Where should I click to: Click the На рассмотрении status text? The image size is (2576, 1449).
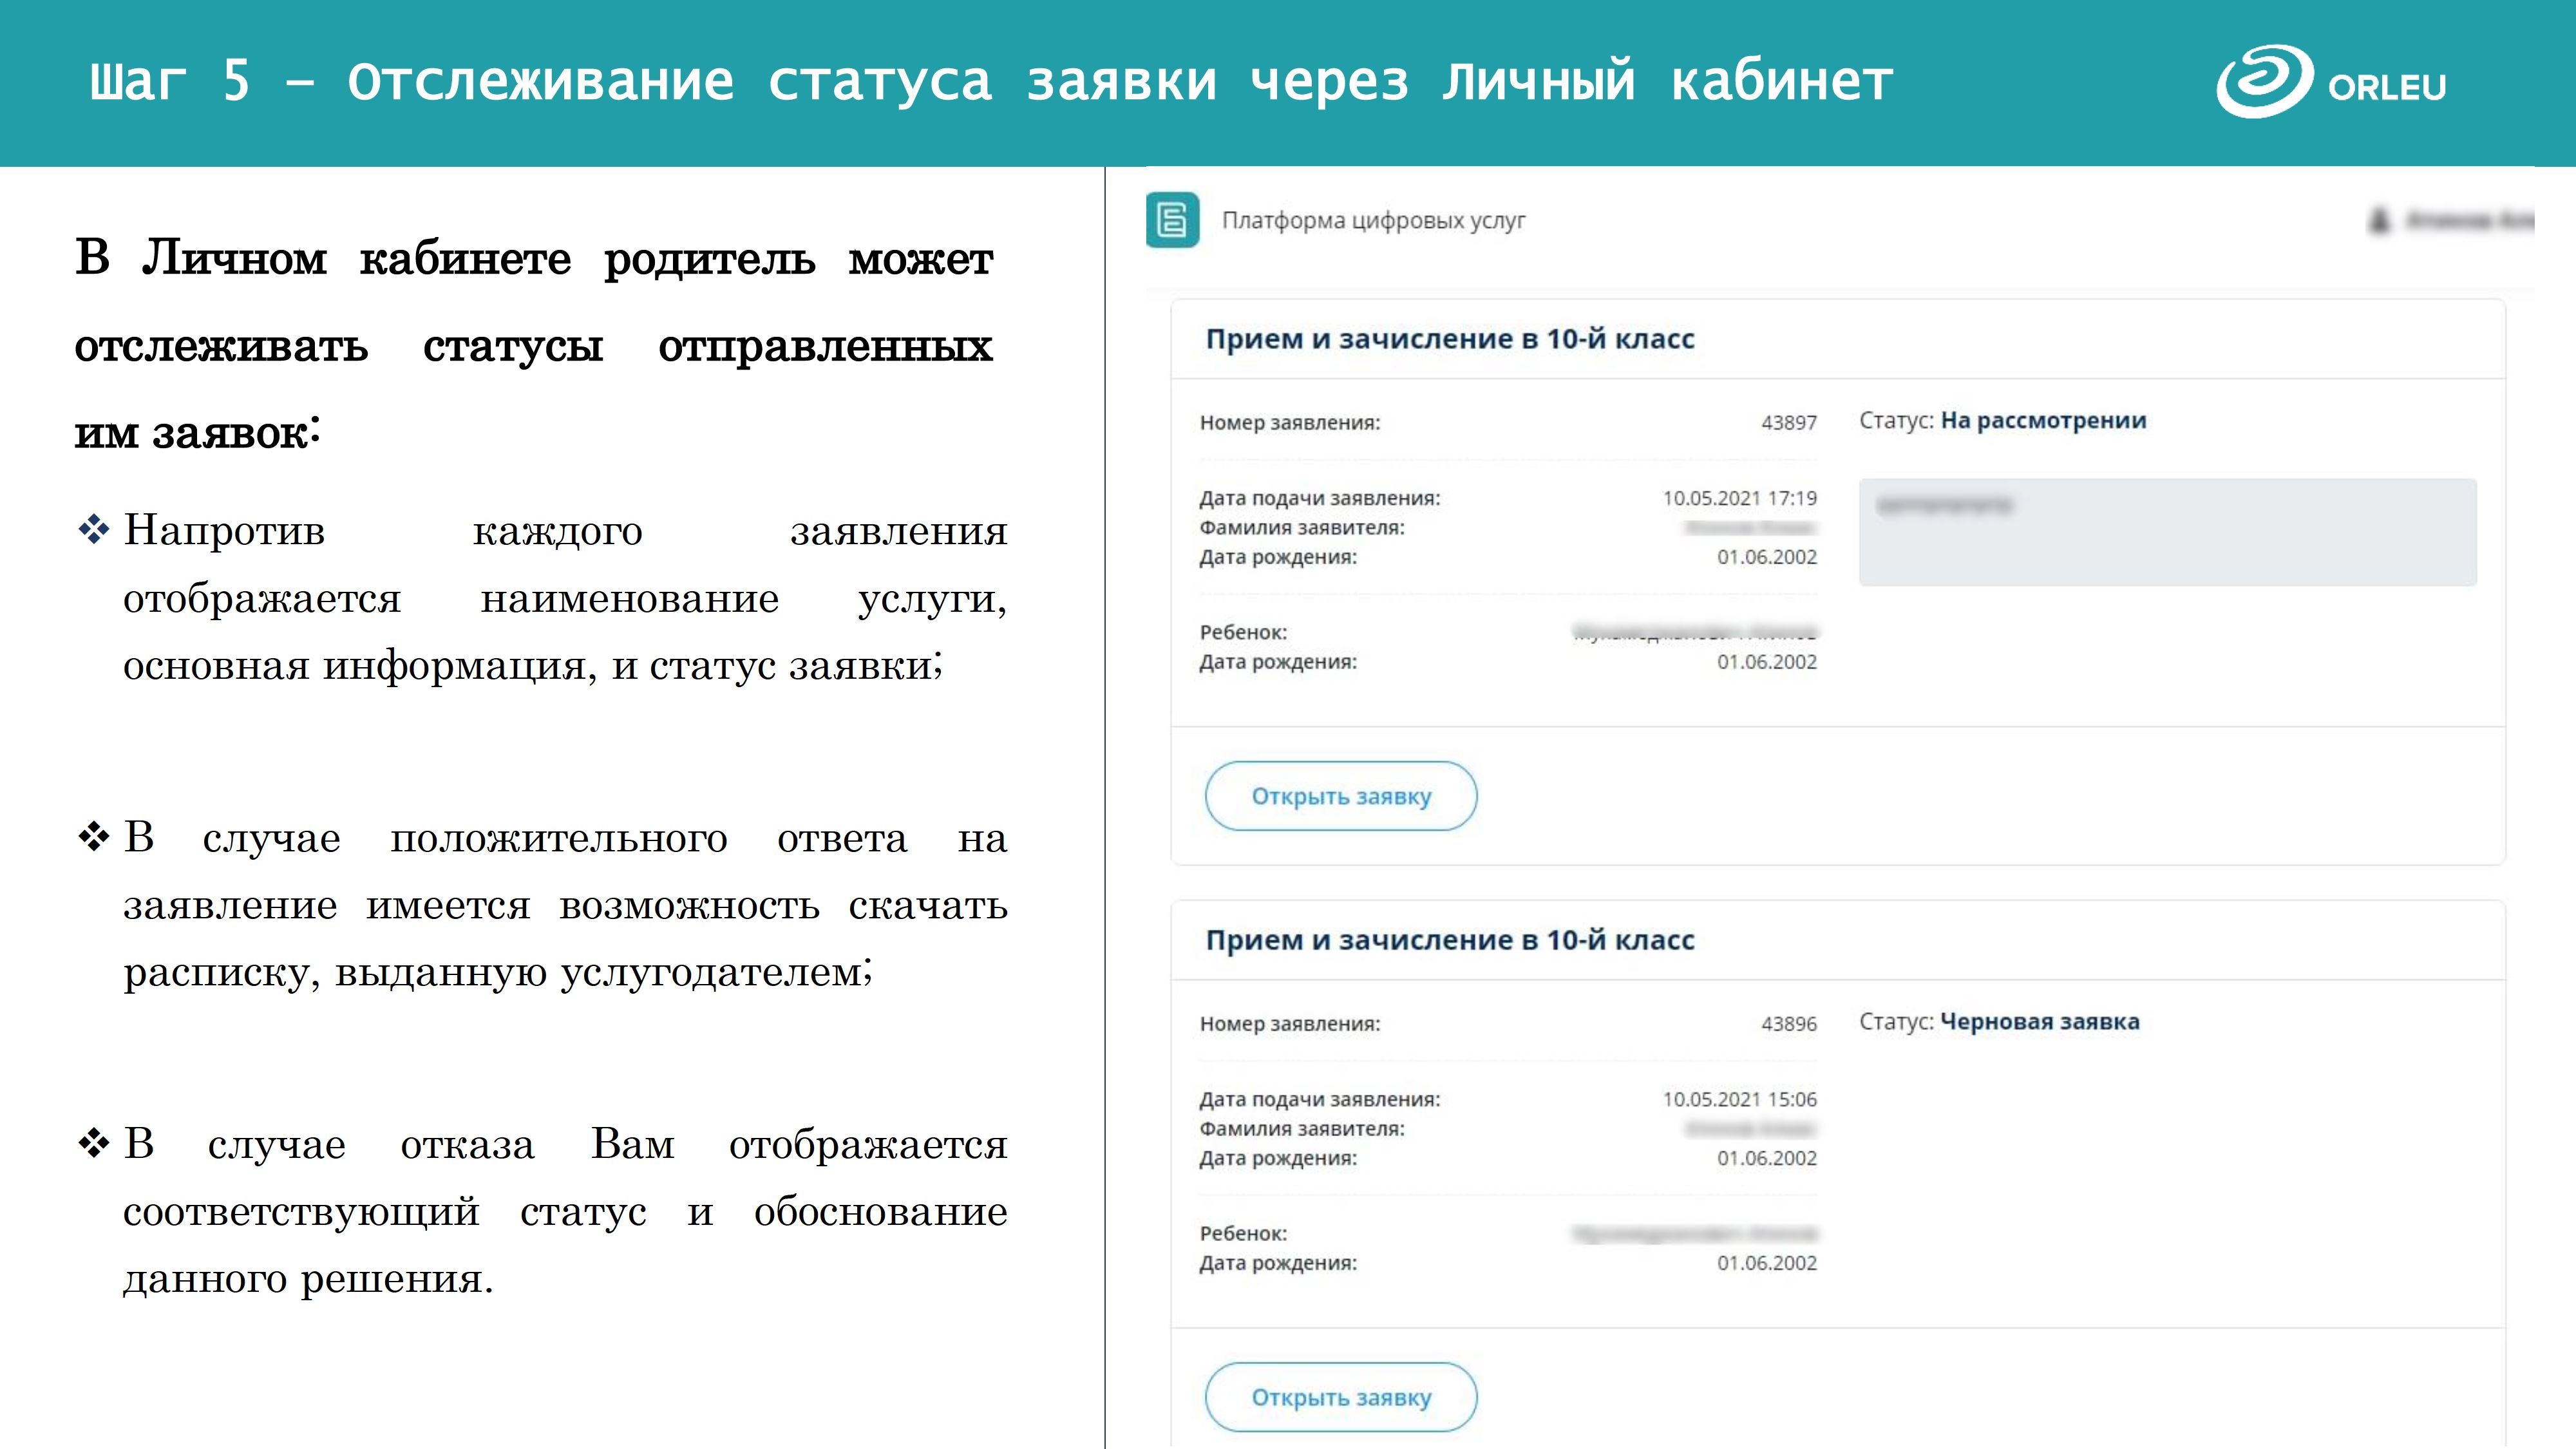tap(2043, 421)
